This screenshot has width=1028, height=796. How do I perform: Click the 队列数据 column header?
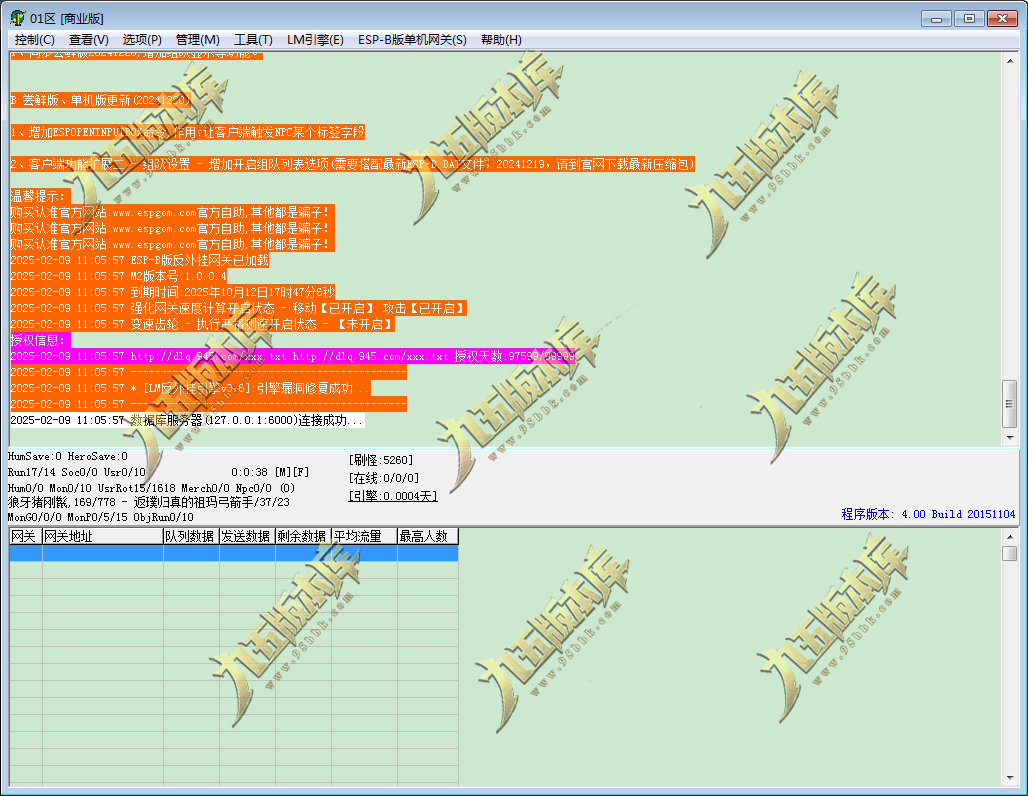[x=191, y=536]
